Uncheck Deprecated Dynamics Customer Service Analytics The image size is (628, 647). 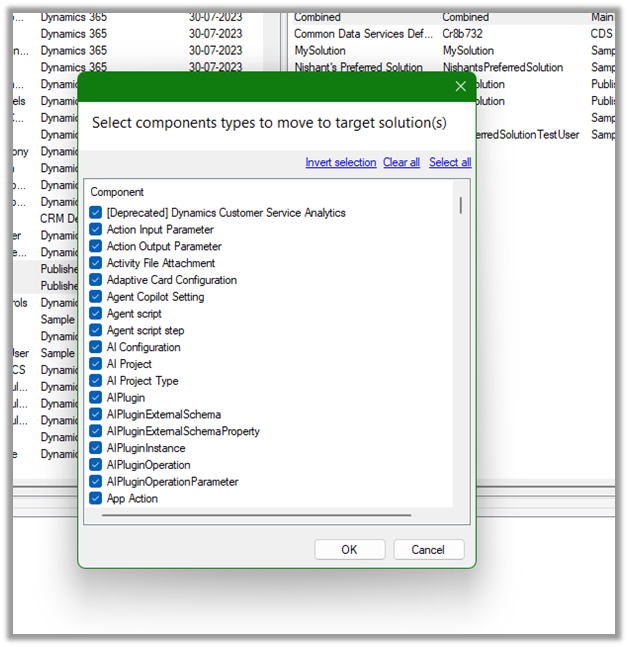tap(96, 213)
